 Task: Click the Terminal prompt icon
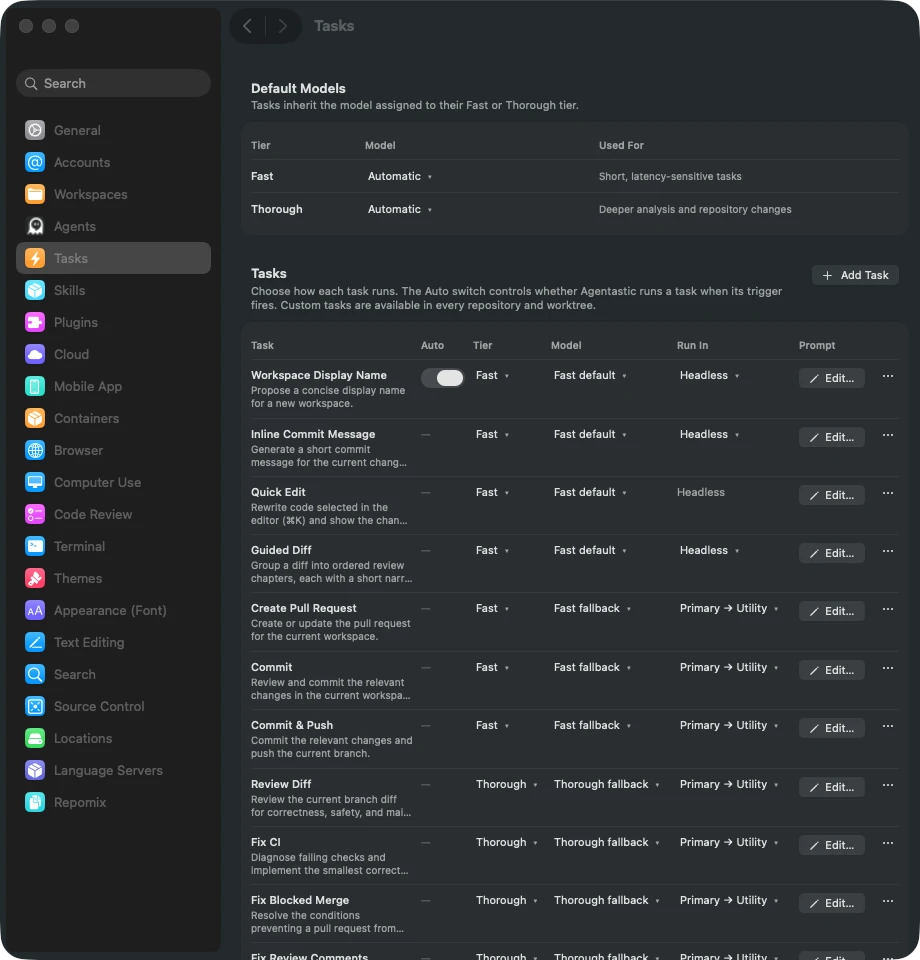35,546
